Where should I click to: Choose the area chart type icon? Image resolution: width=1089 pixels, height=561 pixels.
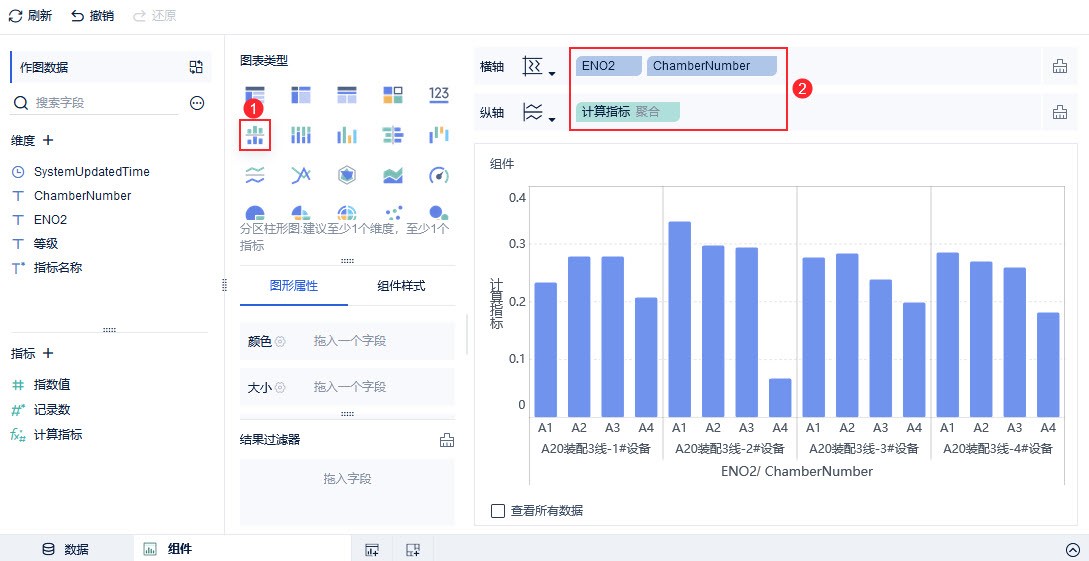click(393, 176)
